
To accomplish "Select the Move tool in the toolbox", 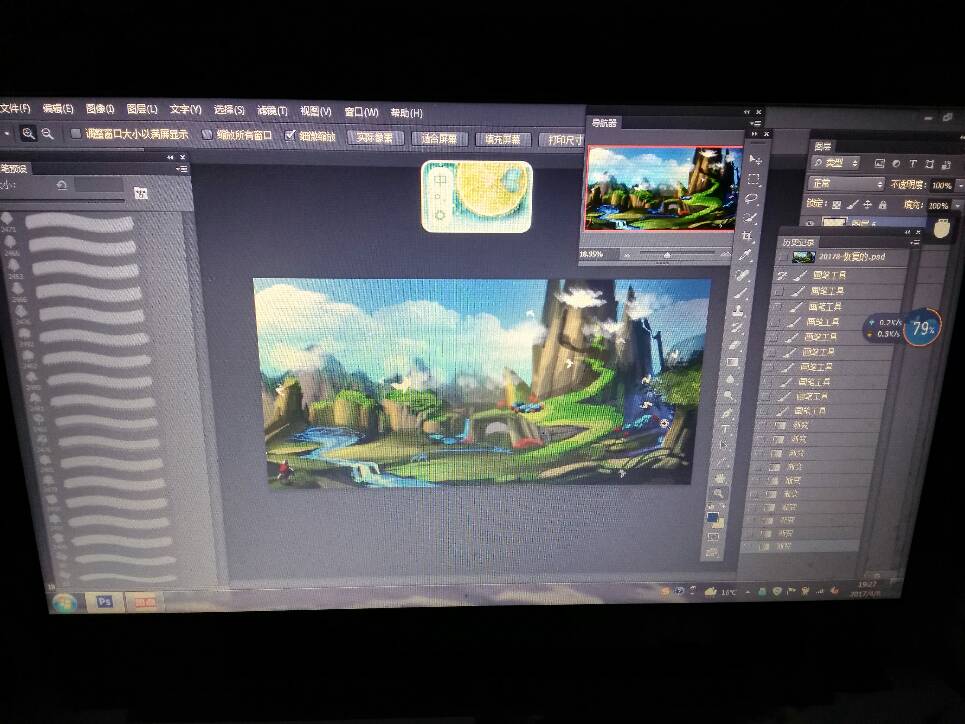I will click(755, 160).
